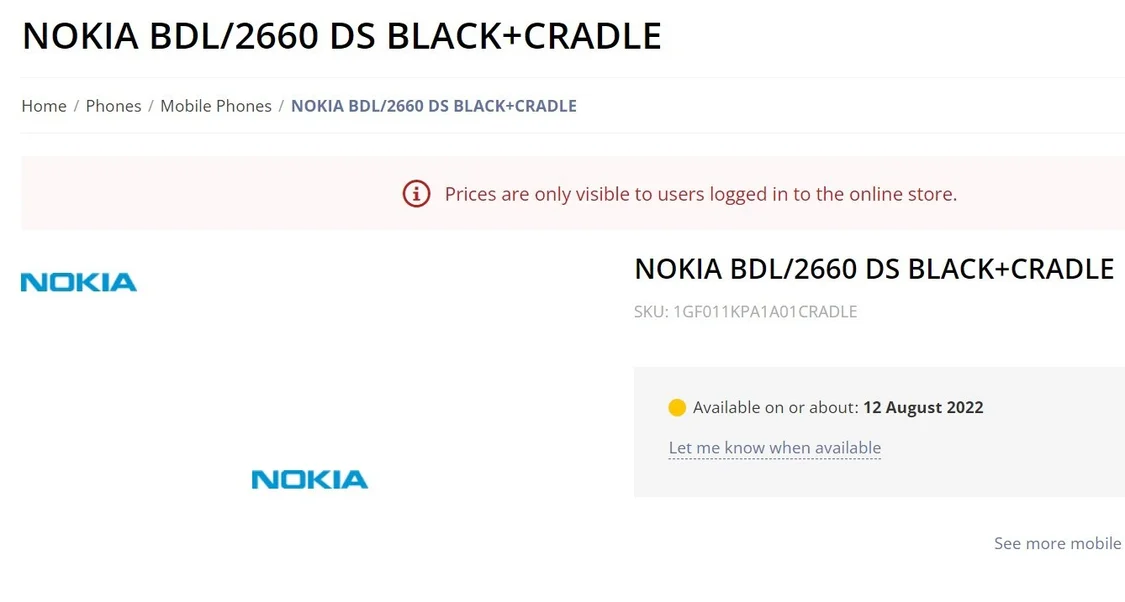
Task: Click the product name heading above SKU
Action: 874,269
